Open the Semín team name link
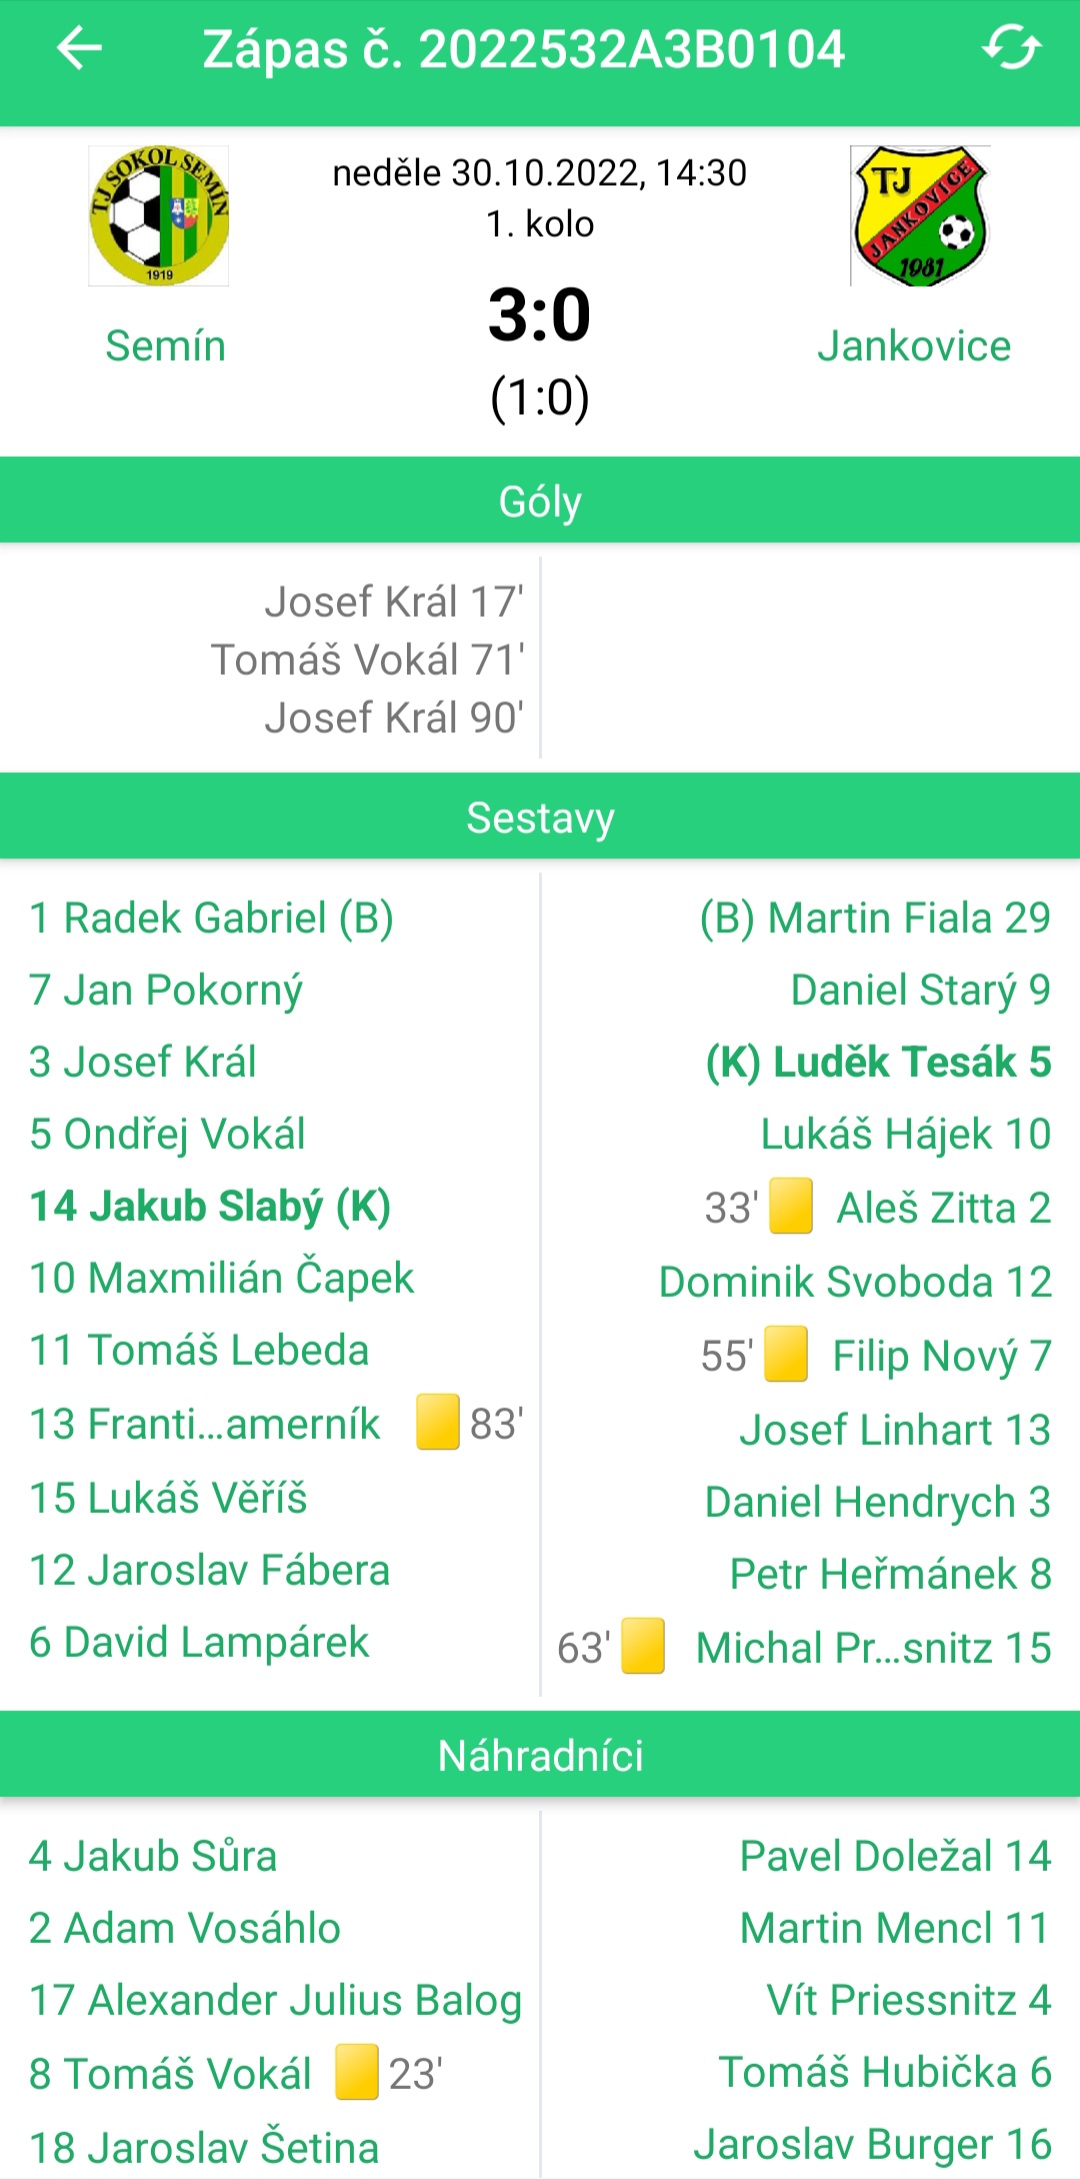 (x=166, y=346)
